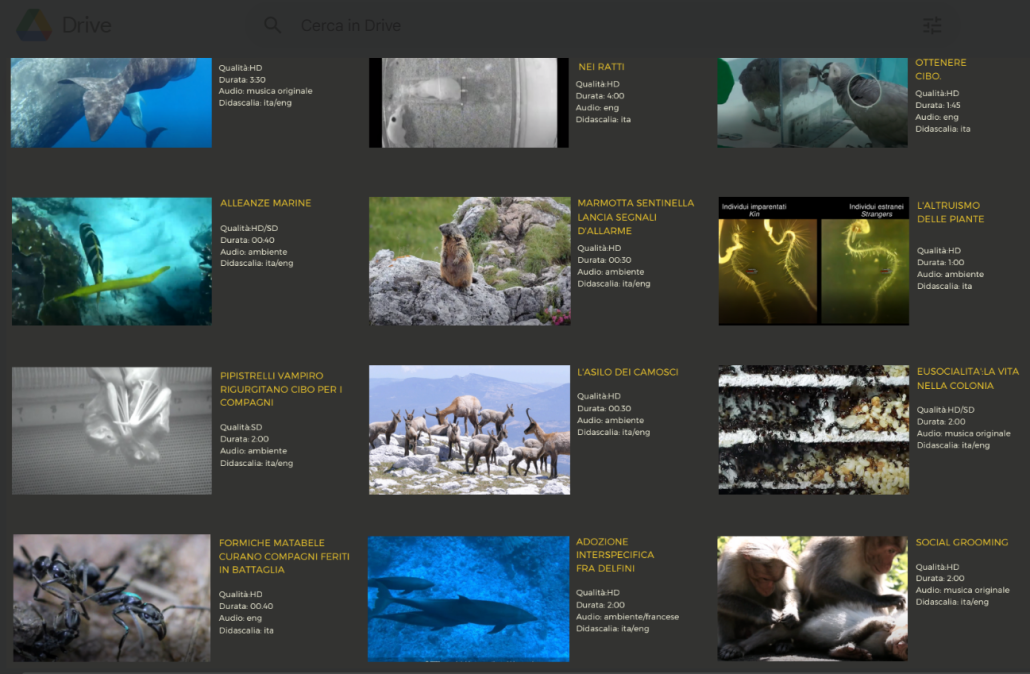Viewport: 1030px width, 674px height.
Task: Click the L'ALTRUISMO DELLE PIANTE title
Action: click(950, 212)
